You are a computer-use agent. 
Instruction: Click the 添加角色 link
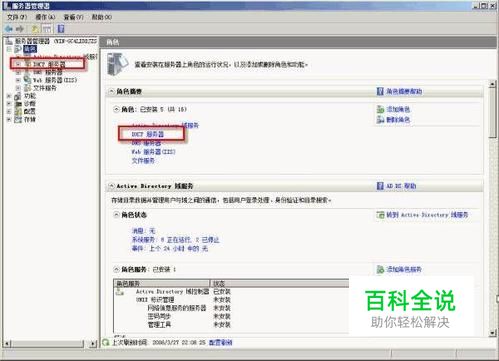click(398, 109)
